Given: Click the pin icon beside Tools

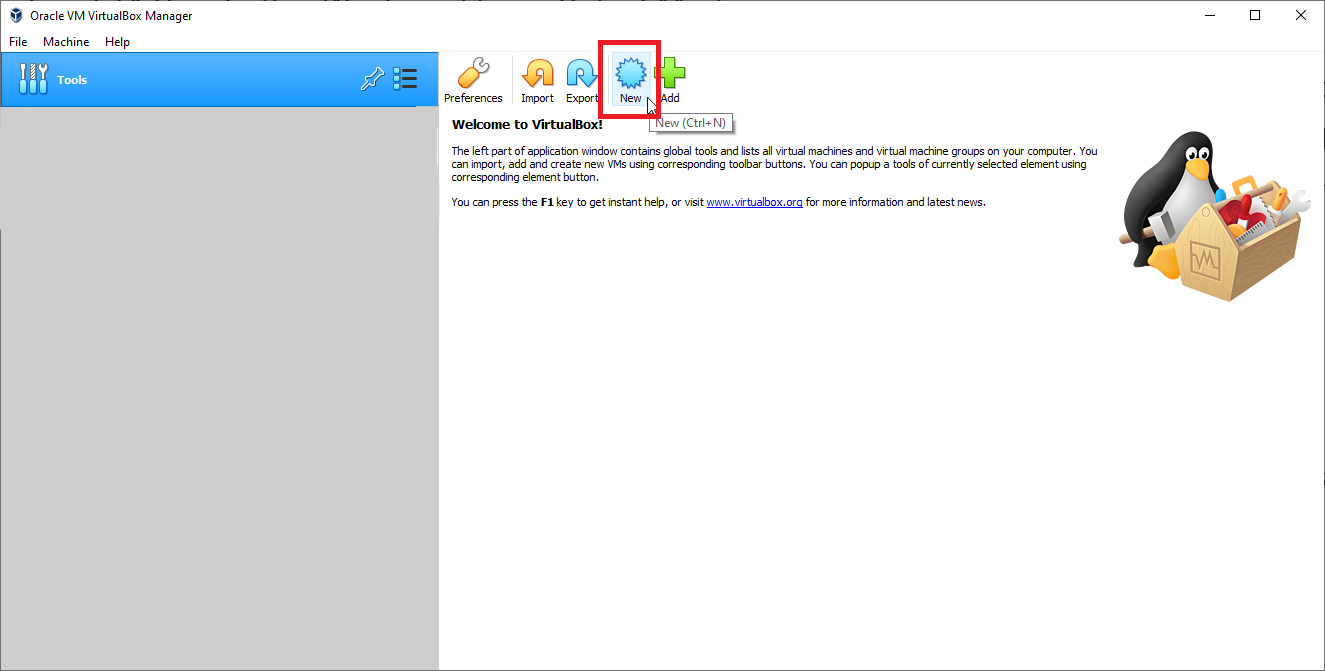Looking at the screenshot, I should pos(372,79).
